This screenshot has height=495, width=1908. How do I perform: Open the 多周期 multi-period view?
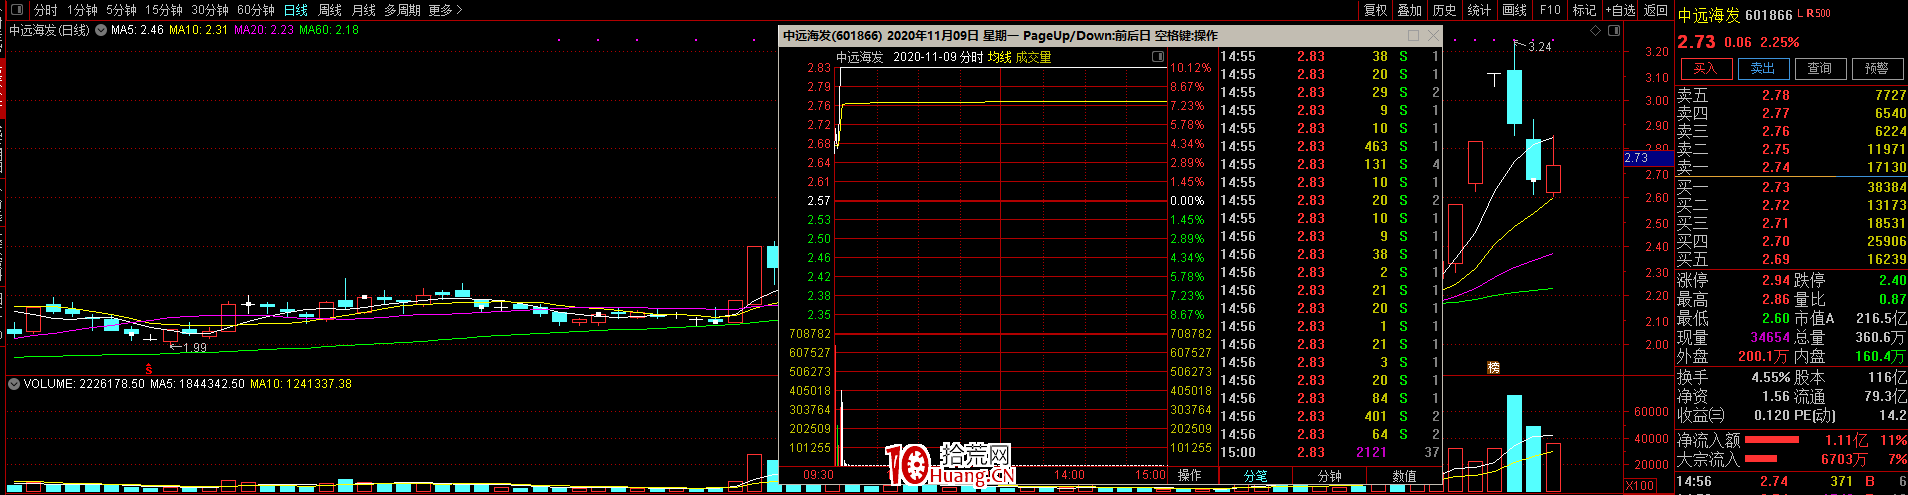coord(402,10)
